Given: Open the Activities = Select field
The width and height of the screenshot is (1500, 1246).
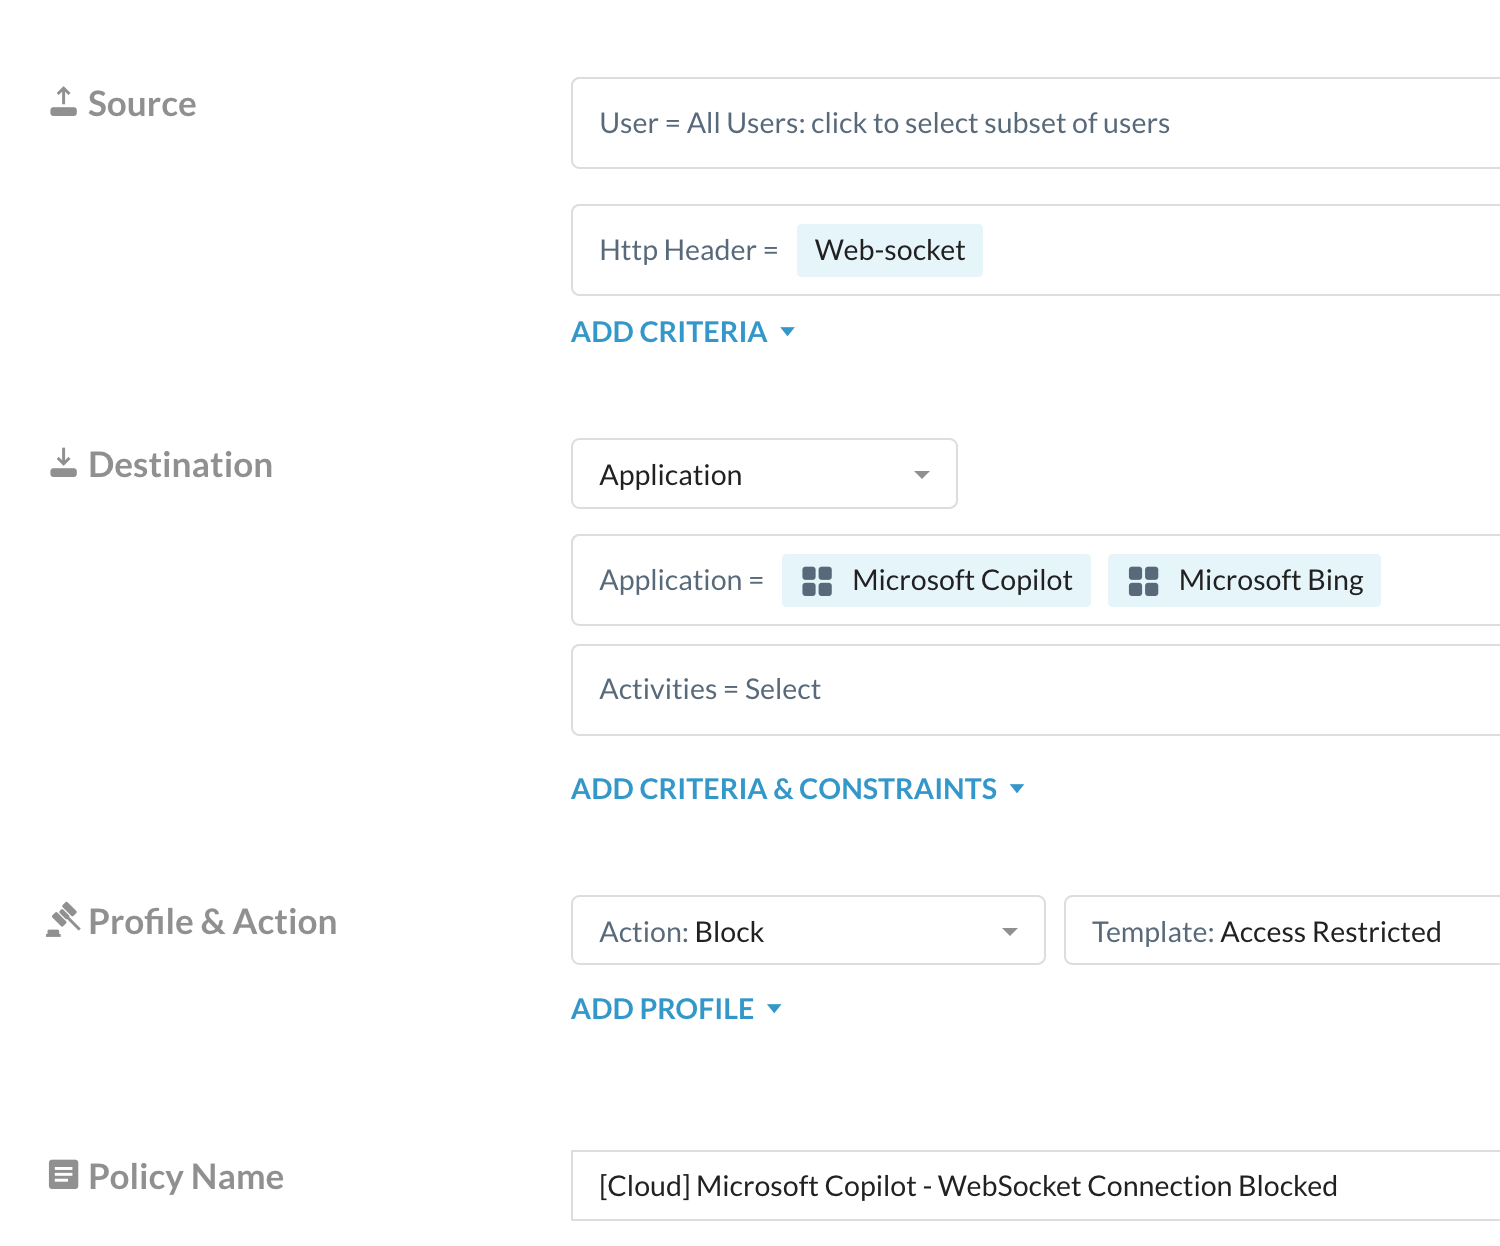Looking at the screenshot, I should point(1036,690).
